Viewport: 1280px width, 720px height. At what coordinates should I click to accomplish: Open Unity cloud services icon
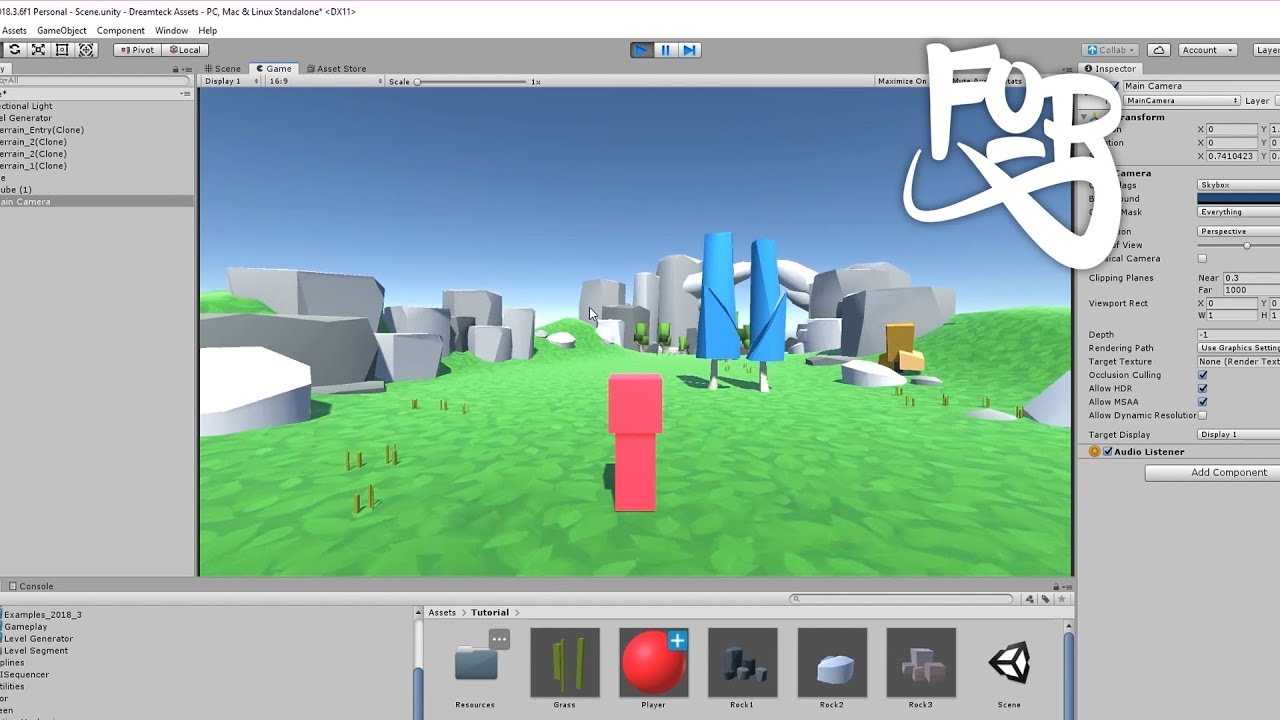click(x=1158, y=50)
